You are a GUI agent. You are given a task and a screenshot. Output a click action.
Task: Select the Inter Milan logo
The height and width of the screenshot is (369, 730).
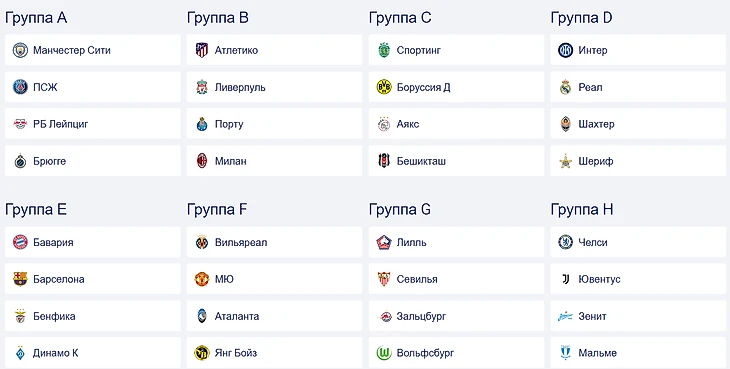pos(566,50)
